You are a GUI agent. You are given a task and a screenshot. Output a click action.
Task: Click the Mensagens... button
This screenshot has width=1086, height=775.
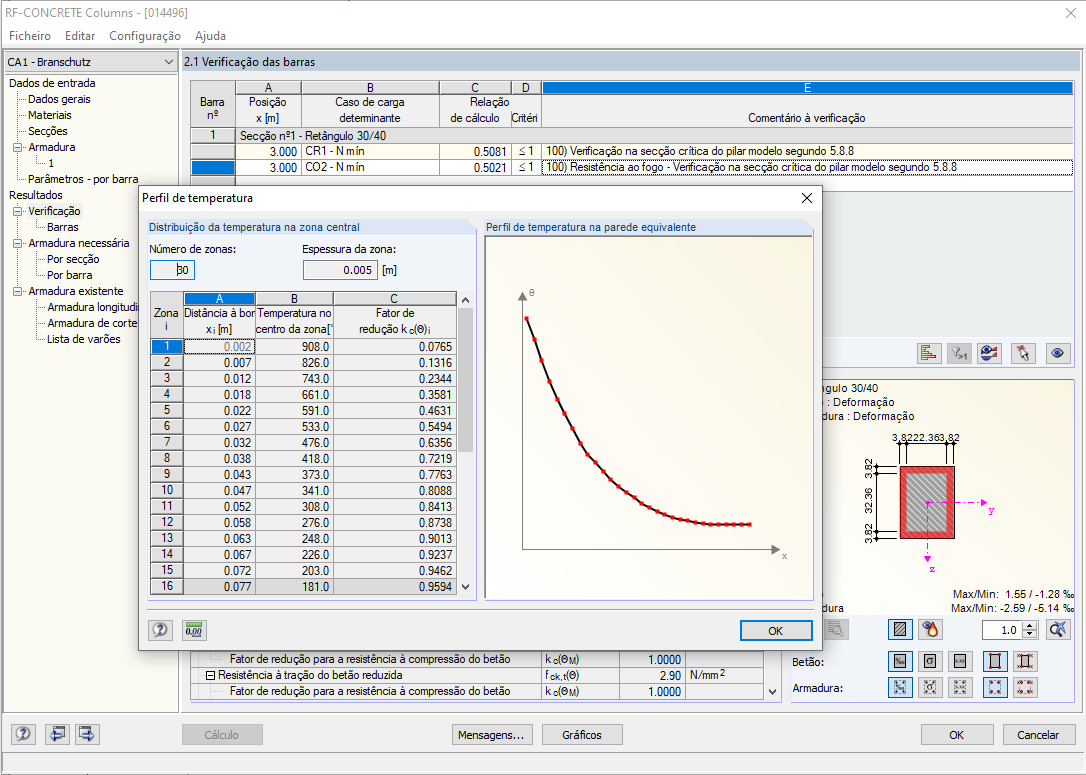[x=491, y=735]
